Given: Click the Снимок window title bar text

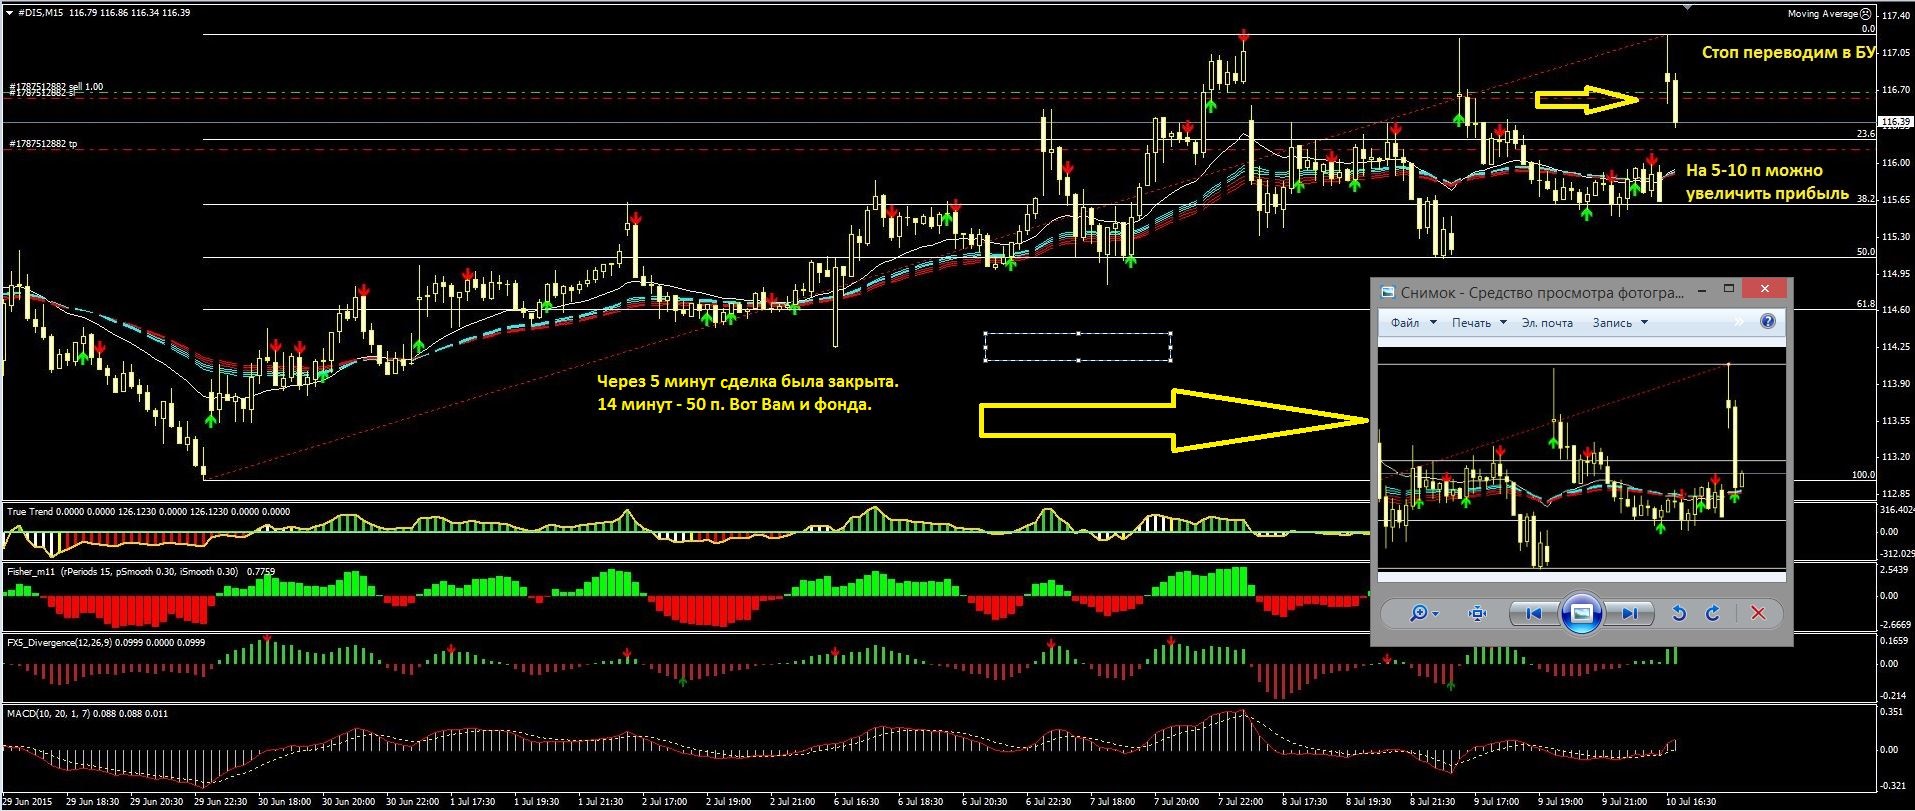Looking at the screenshot, I should pyautogui.click(x=1542, y=292).
